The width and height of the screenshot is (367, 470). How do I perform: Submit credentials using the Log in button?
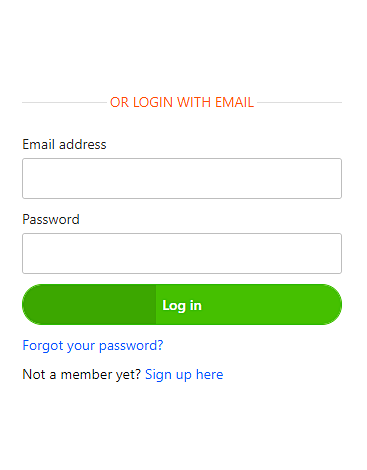[x=182, y=304]
